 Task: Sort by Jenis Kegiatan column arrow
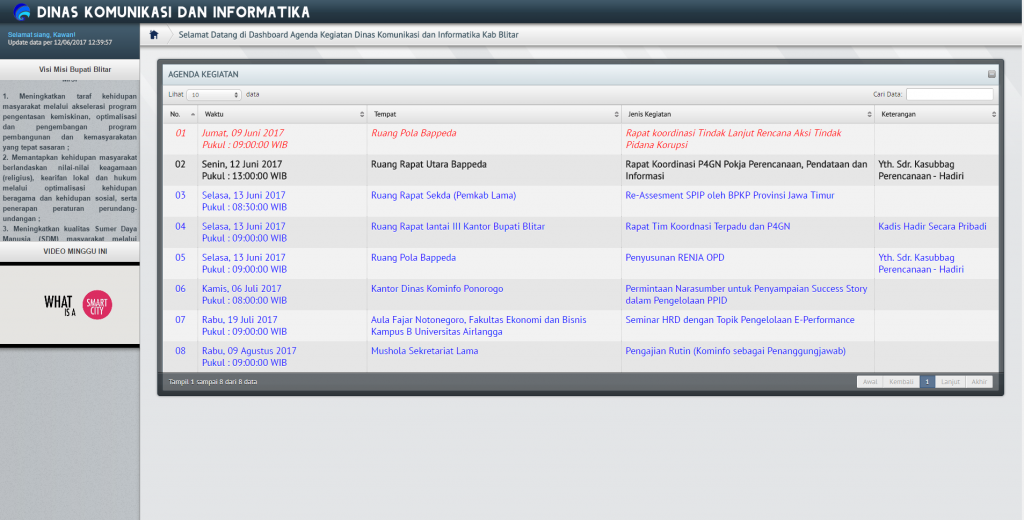[869, 115]
